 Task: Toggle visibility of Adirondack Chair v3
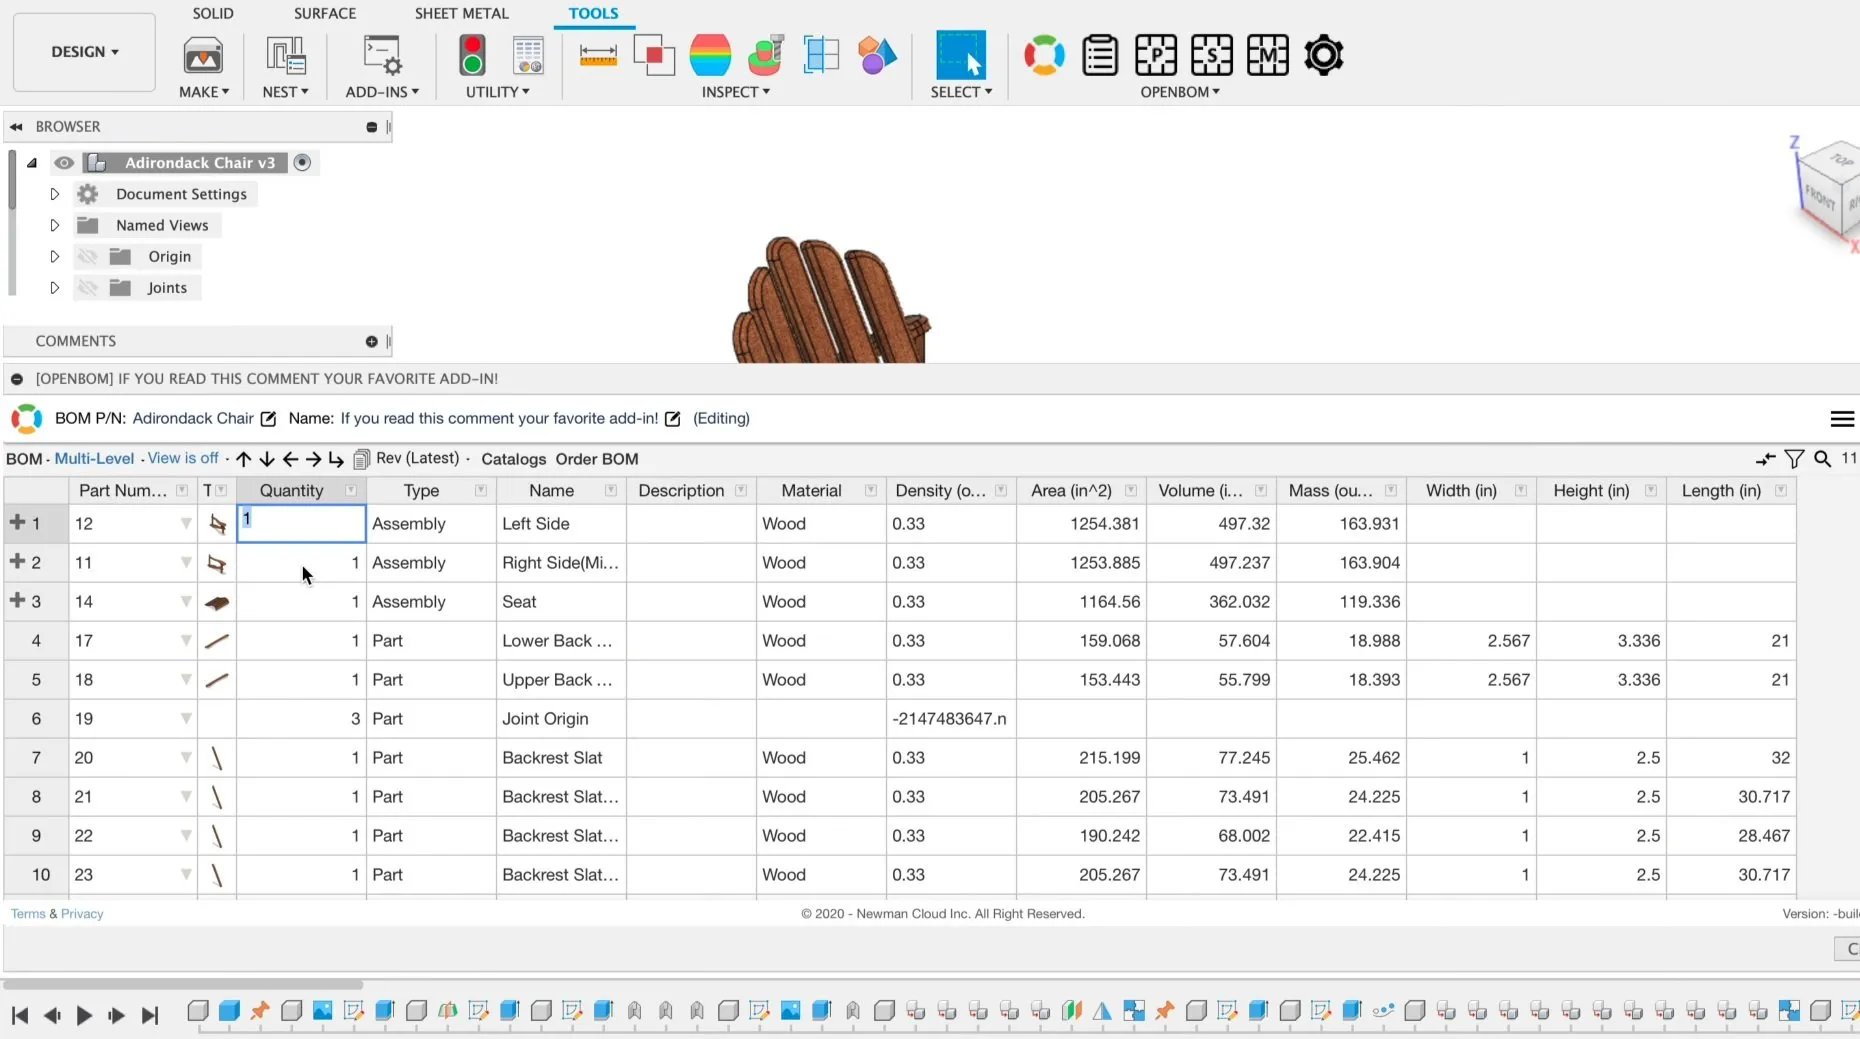point(64,163)
